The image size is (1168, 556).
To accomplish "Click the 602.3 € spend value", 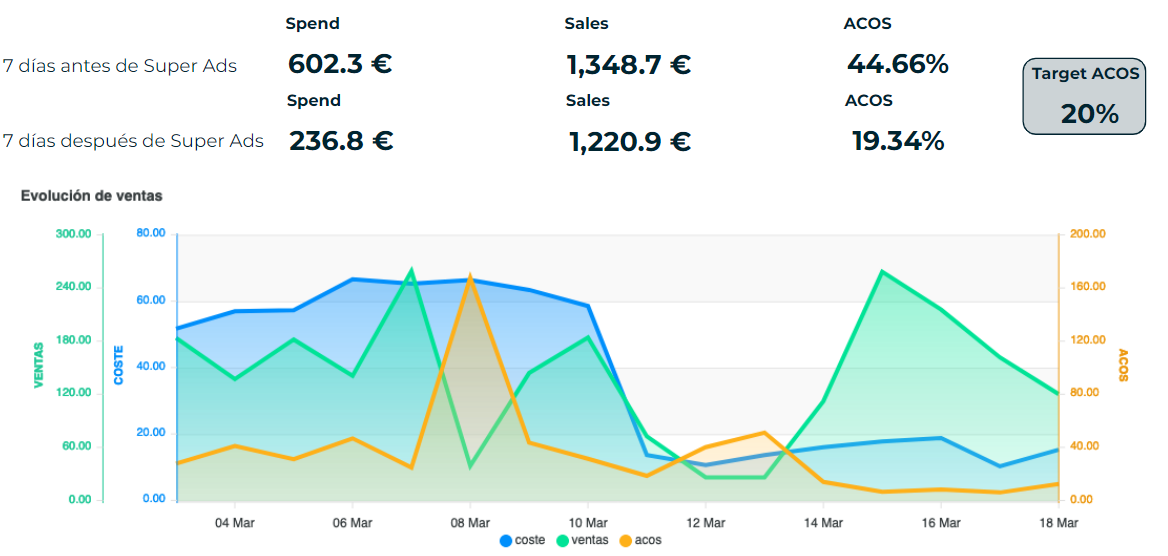I will (339, 65).
